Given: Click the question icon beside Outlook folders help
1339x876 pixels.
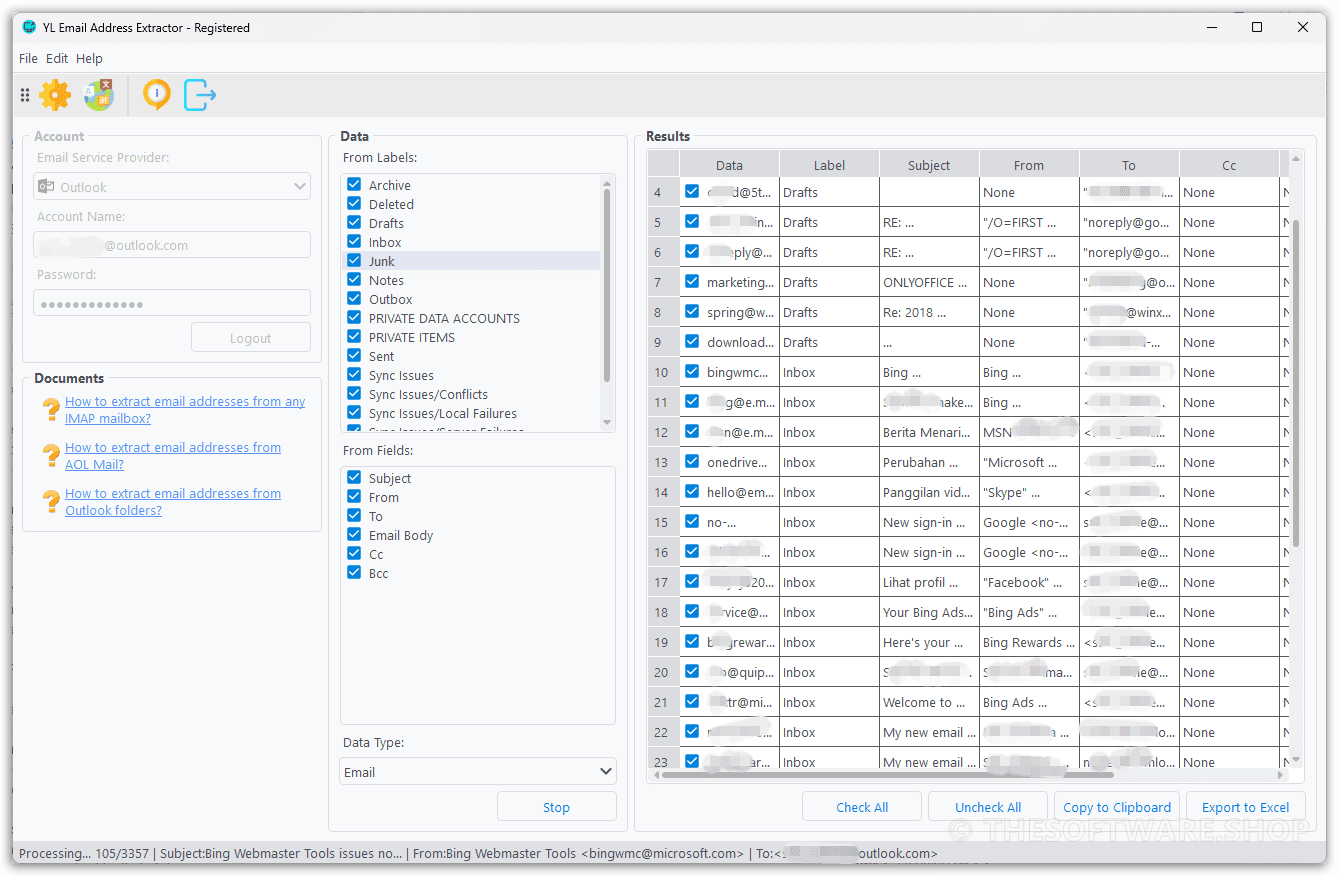Looking at the screenshot, I should tap(51, 502).
